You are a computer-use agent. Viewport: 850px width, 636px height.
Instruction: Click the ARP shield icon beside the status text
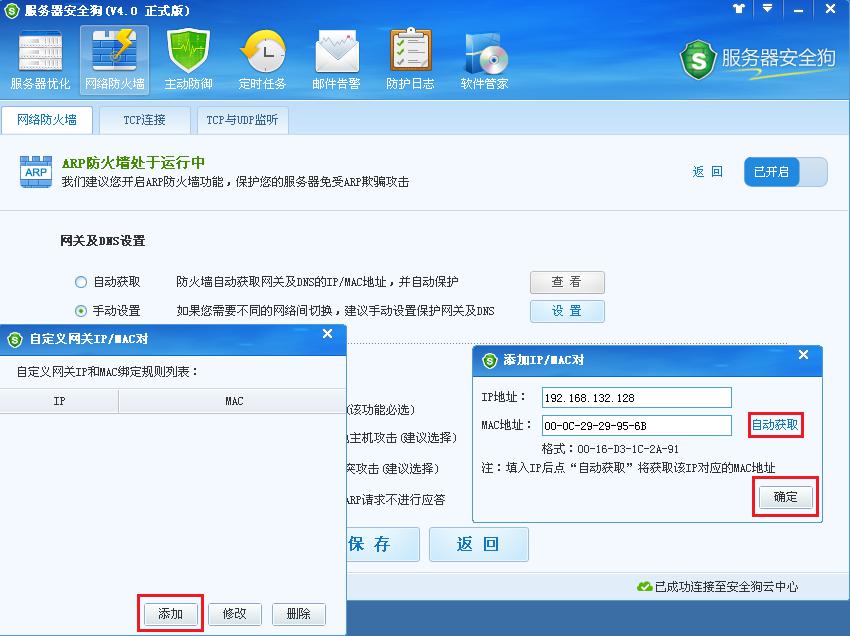(x=35, y=172)
